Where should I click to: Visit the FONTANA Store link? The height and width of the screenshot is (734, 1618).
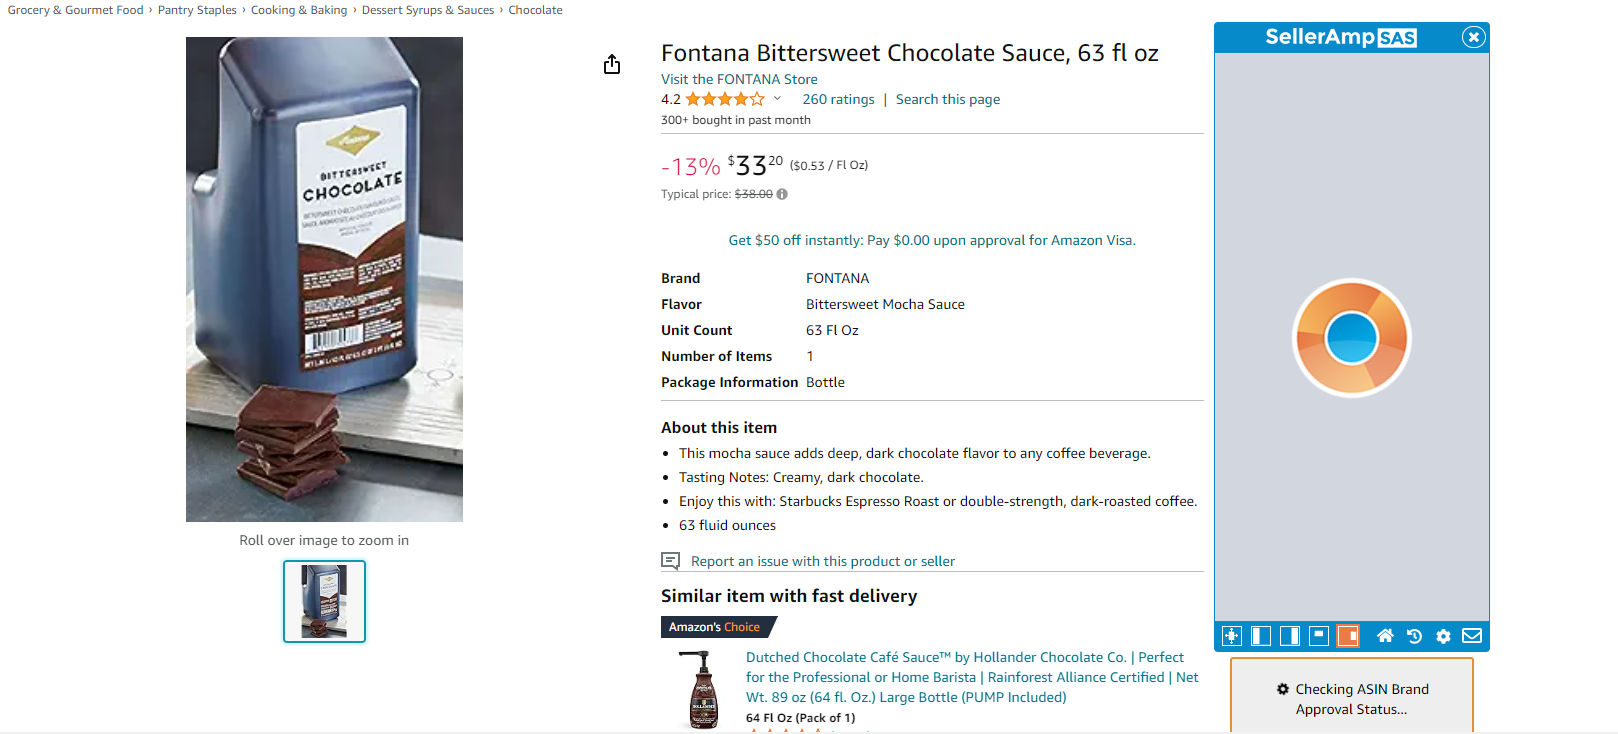pyautogui.click(x=739, y=79)
